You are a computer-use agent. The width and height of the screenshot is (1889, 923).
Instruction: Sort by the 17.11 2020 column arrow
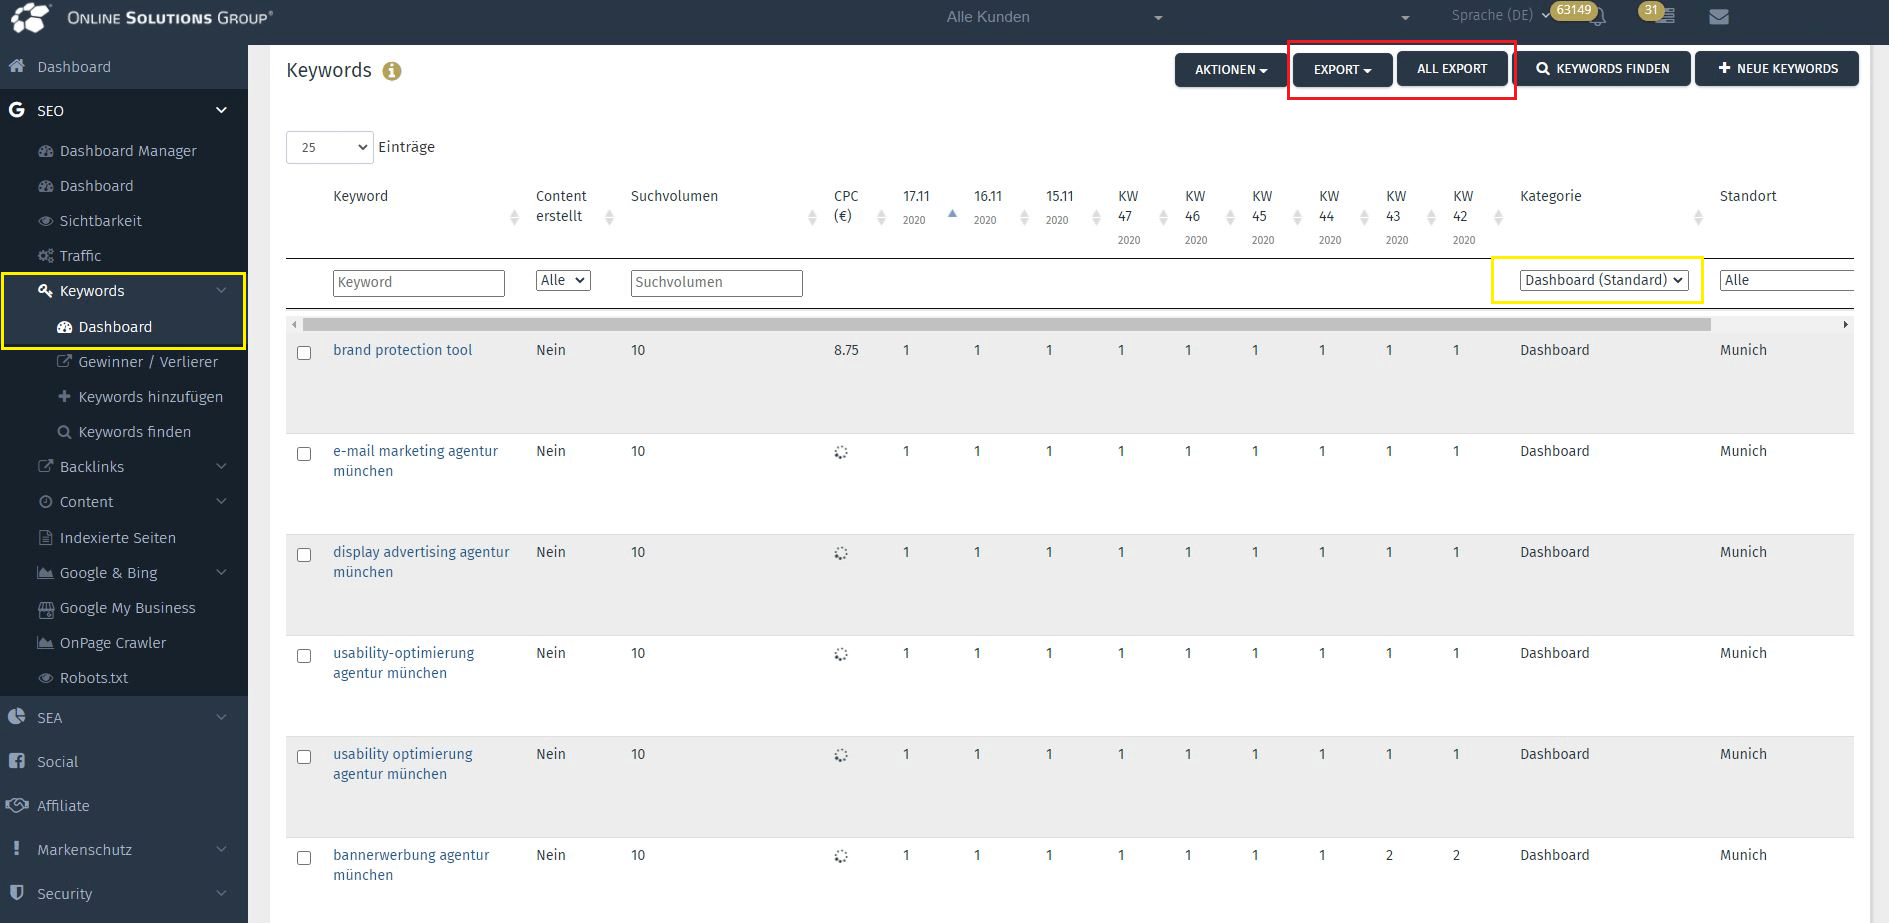click(952, 214)
